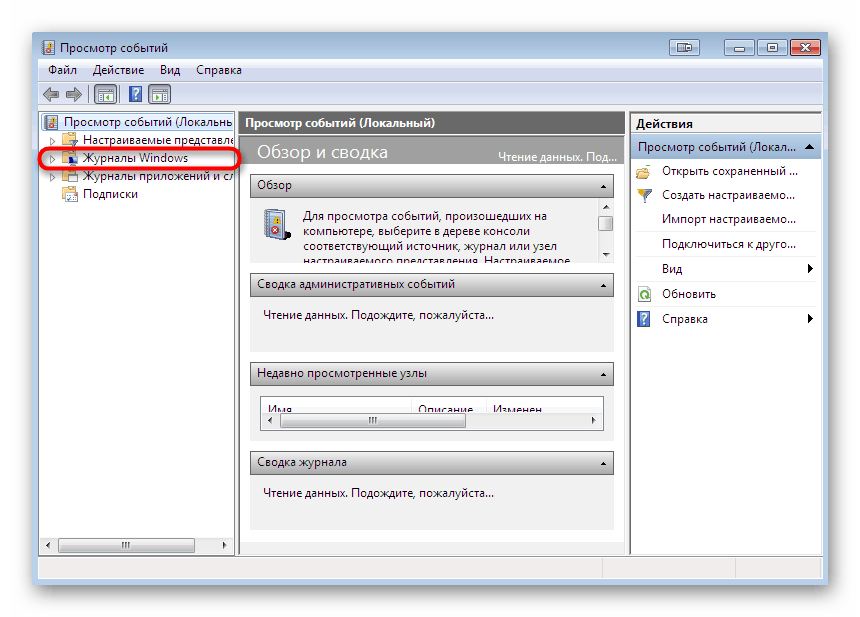Select Подключиться к другому компьютеру action

pos(726,244)
